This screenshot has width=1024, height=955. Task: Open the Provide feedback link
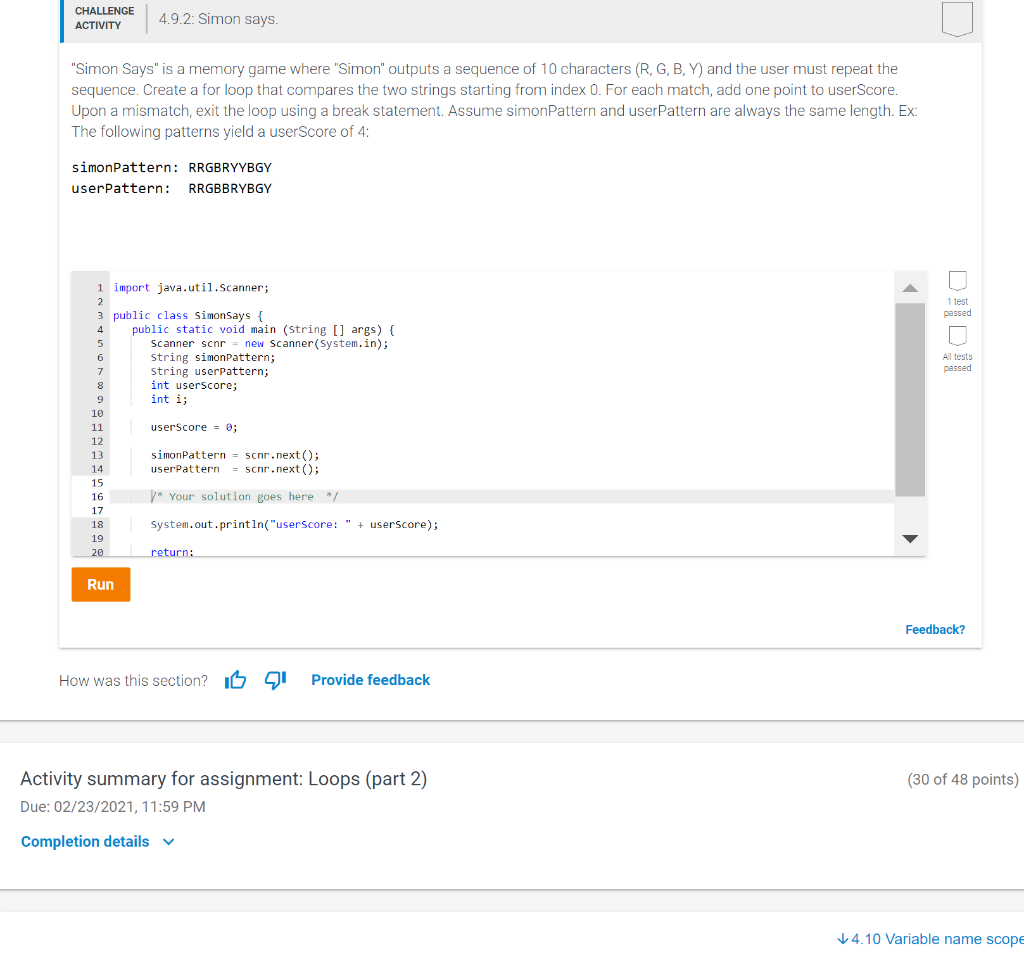coord(370,679)
